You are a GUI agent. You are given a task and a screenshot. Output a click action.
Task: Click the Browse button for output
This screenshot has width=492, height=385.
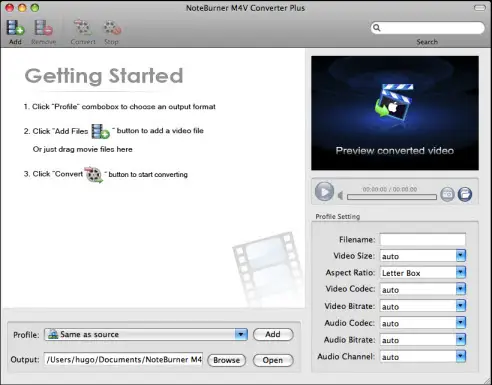click(x=227, y=360)
